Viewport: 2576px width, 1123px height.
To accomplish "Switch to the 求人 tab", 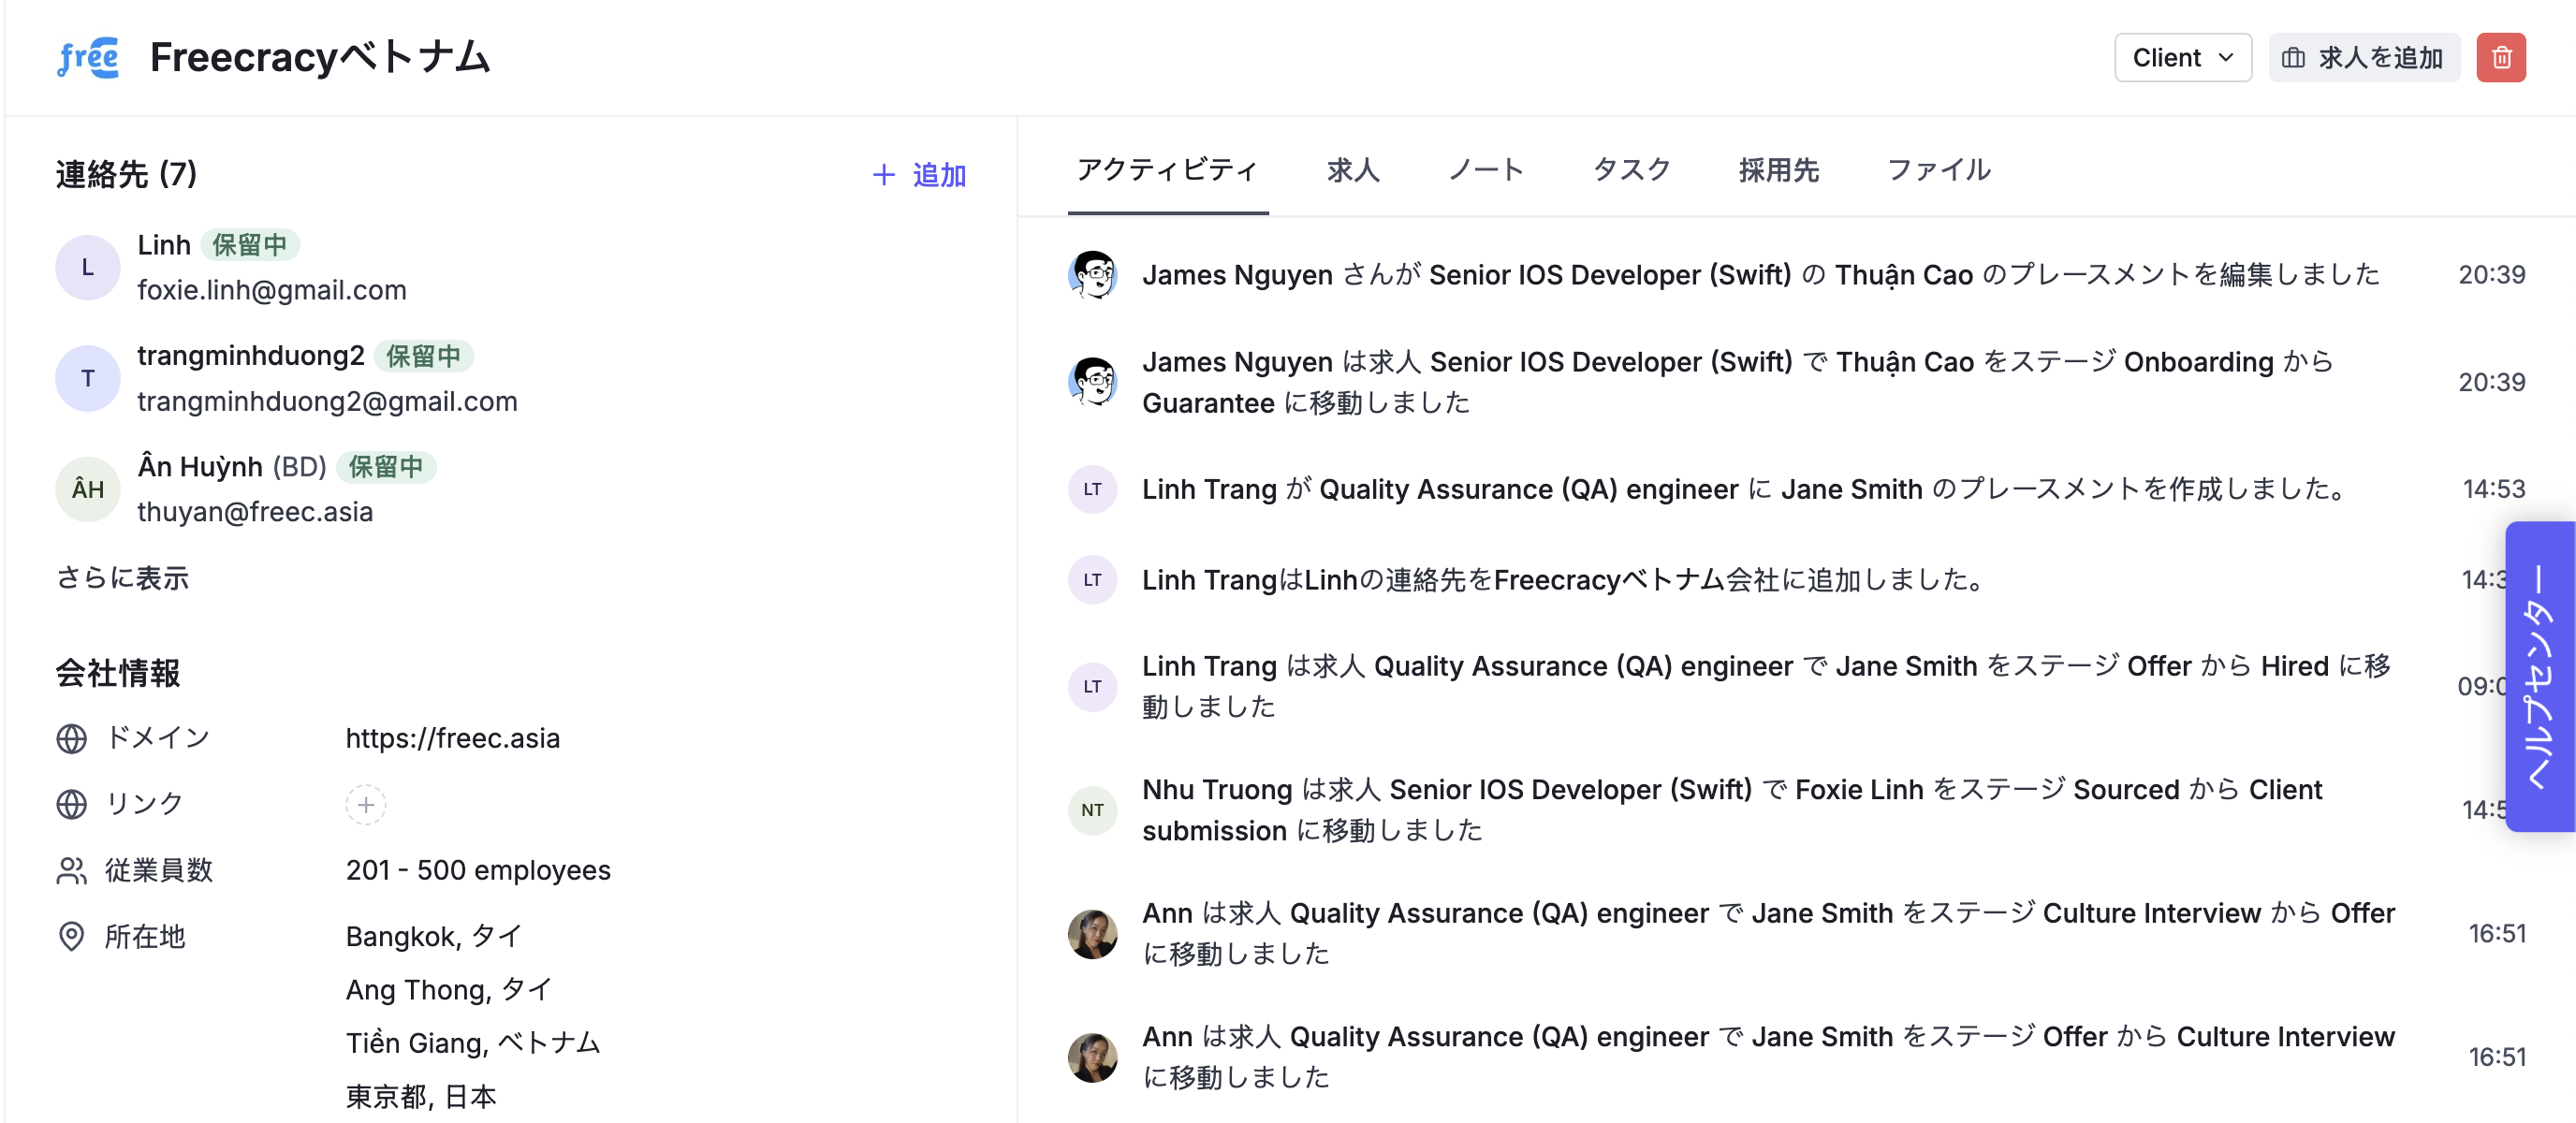I will coord(1353,170).
